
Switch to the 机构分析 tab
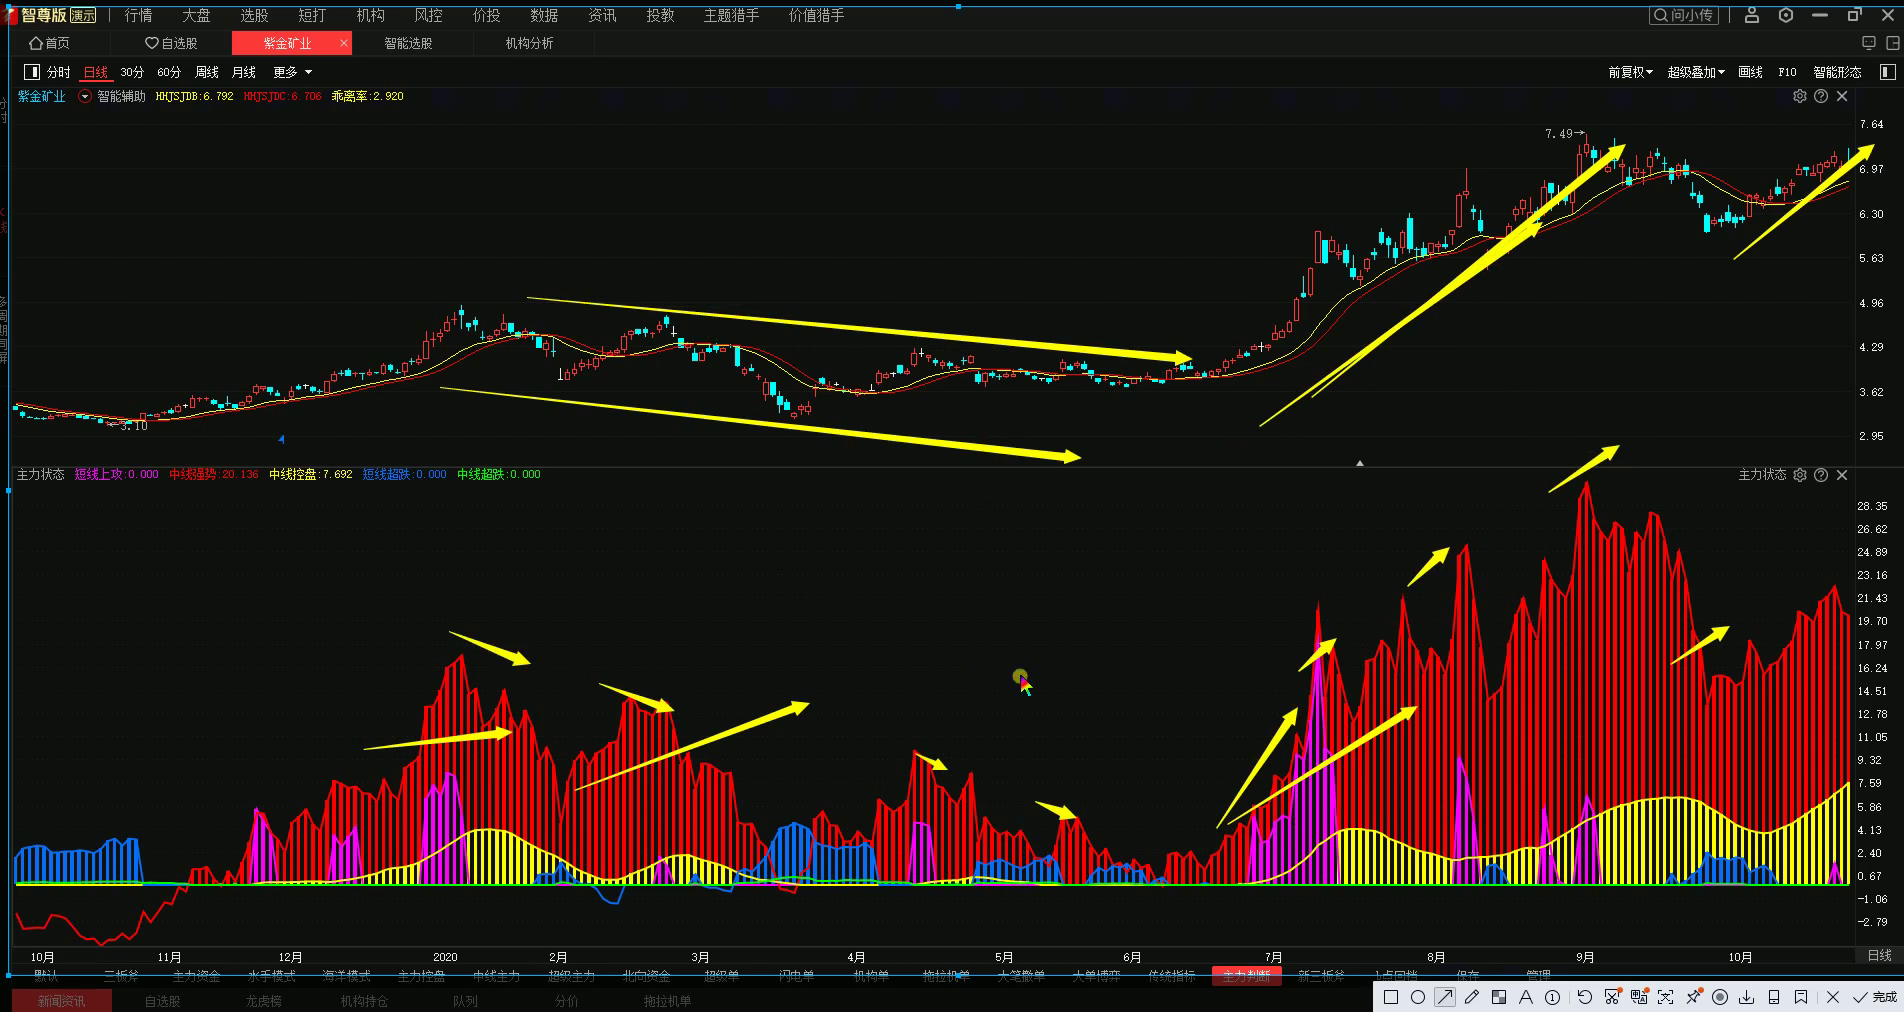530,43
